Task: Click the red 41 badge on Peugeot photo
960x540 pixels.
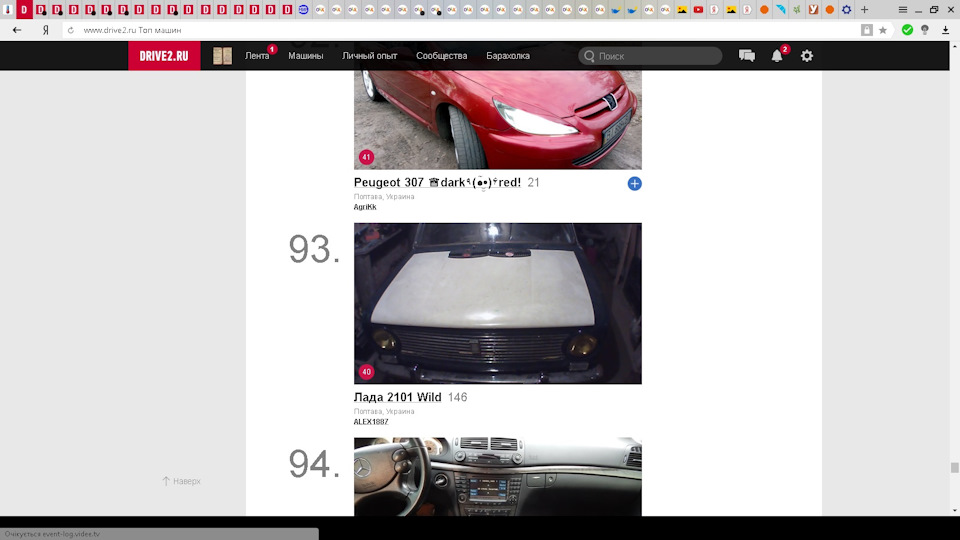Action: point(366,157)
